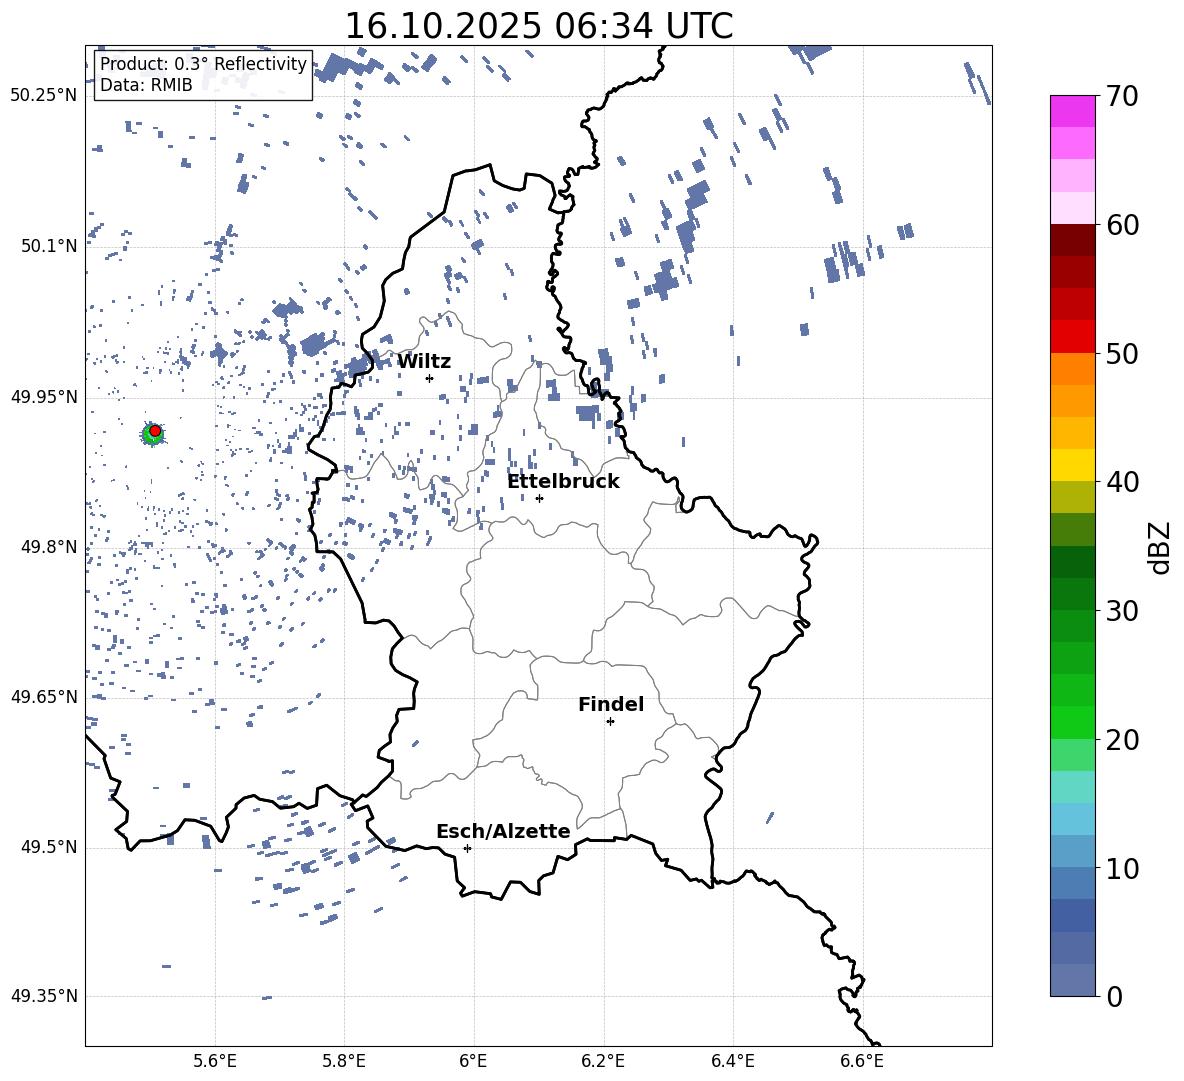Click the colorbar tick value 40
Viewport: 1184px width, 1081px height.
coord(1122,482)
